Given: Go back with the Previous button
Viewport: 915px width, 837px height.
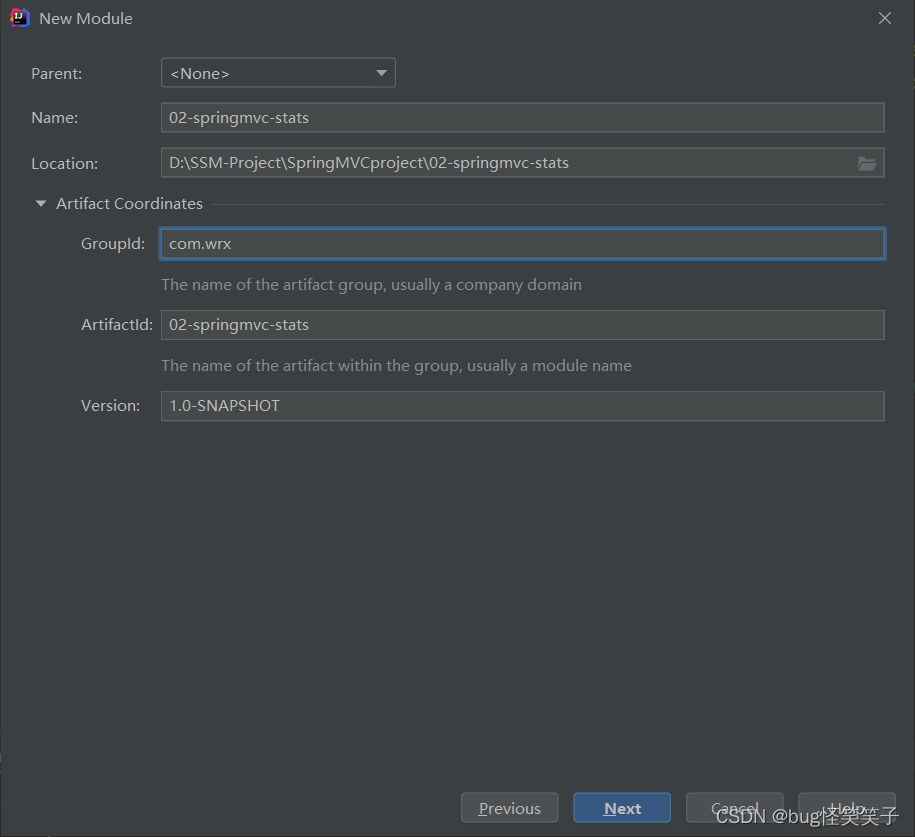Looking at the screenshot, I should pos(509,808).
